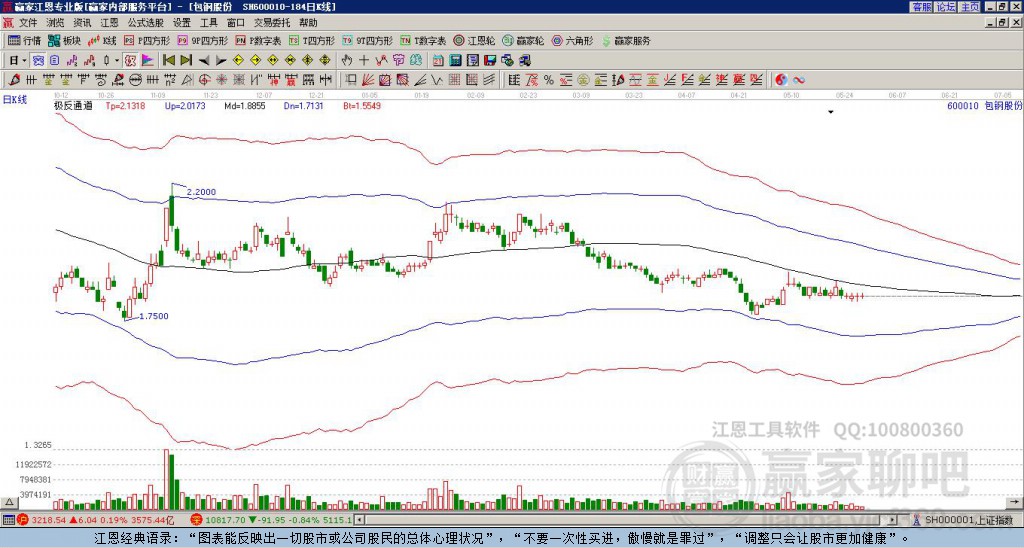1024x548 pixels.
Task: Open the P四方形 tool
Action: click(x=147, y=40)
